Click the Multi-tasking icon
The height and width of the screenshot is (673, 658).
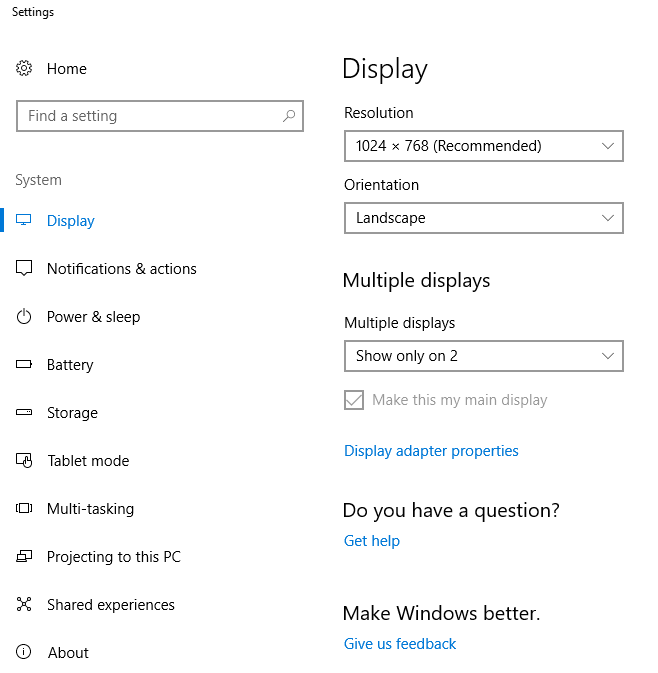click(x=24, y=509)
